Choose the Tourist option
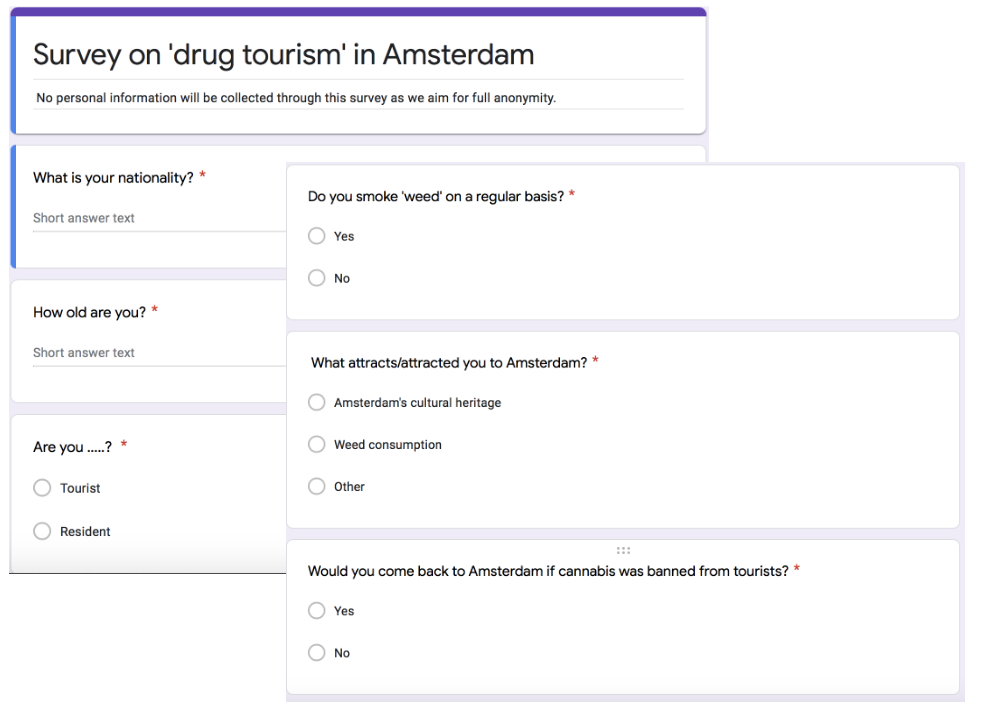Image resolution: width=982 pixels, height=728 pixels. (42, 488)
